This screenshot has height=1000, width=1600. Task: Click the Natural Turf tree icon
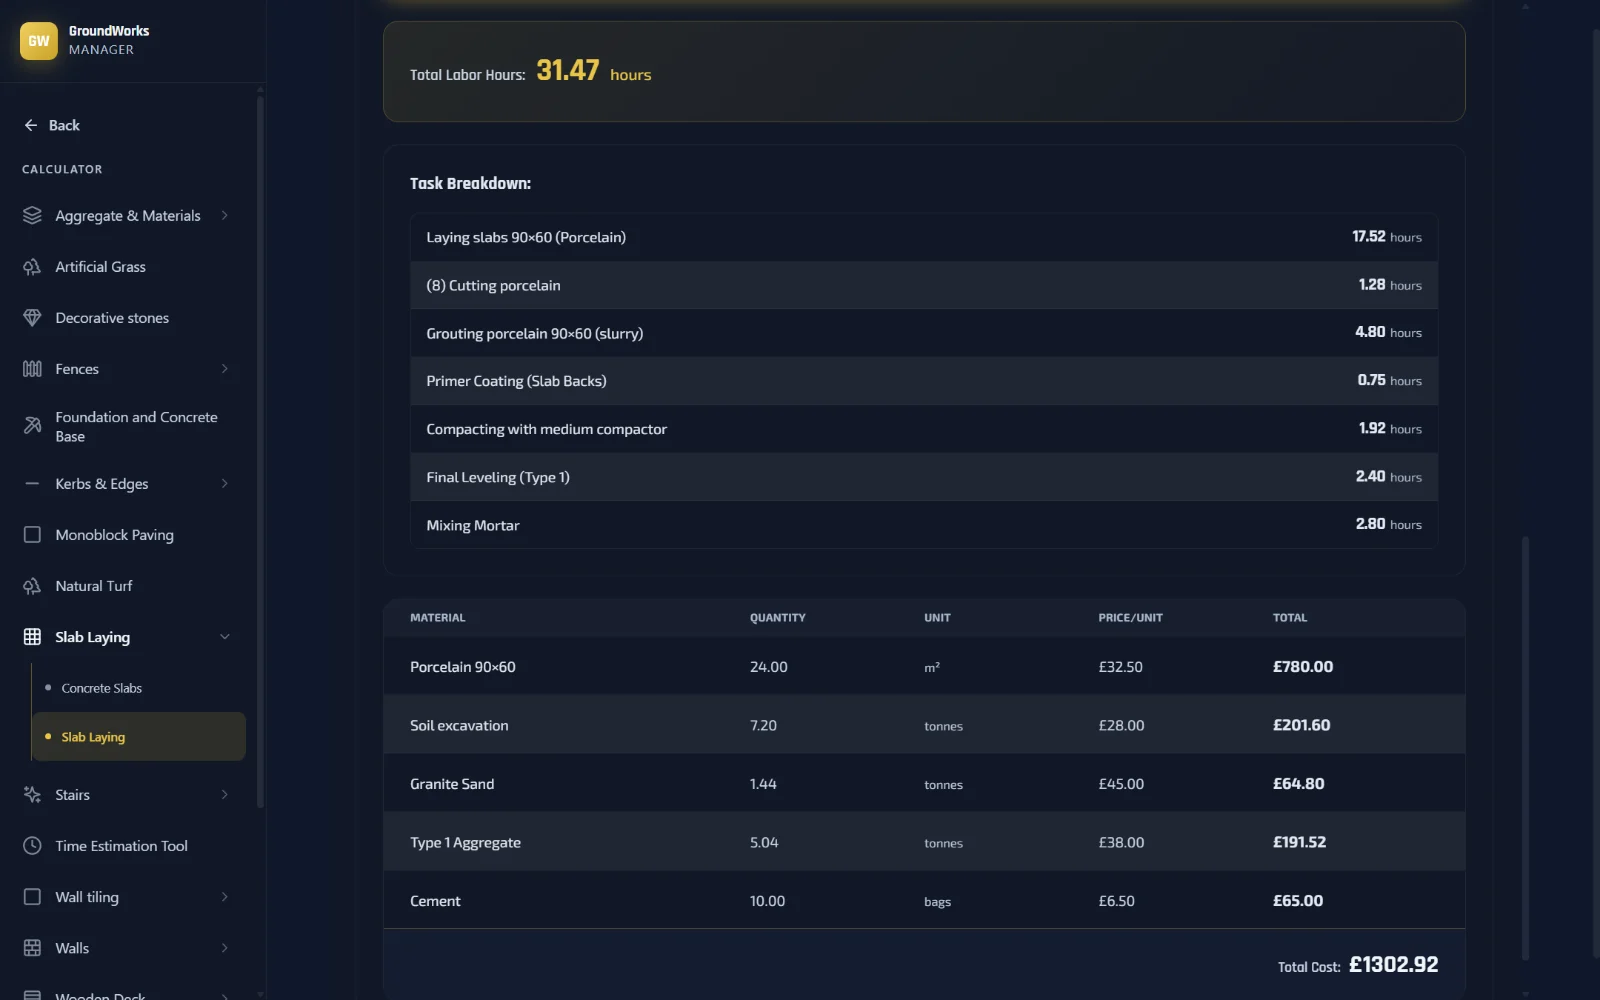pyautogui.click(x=32, y=586)
